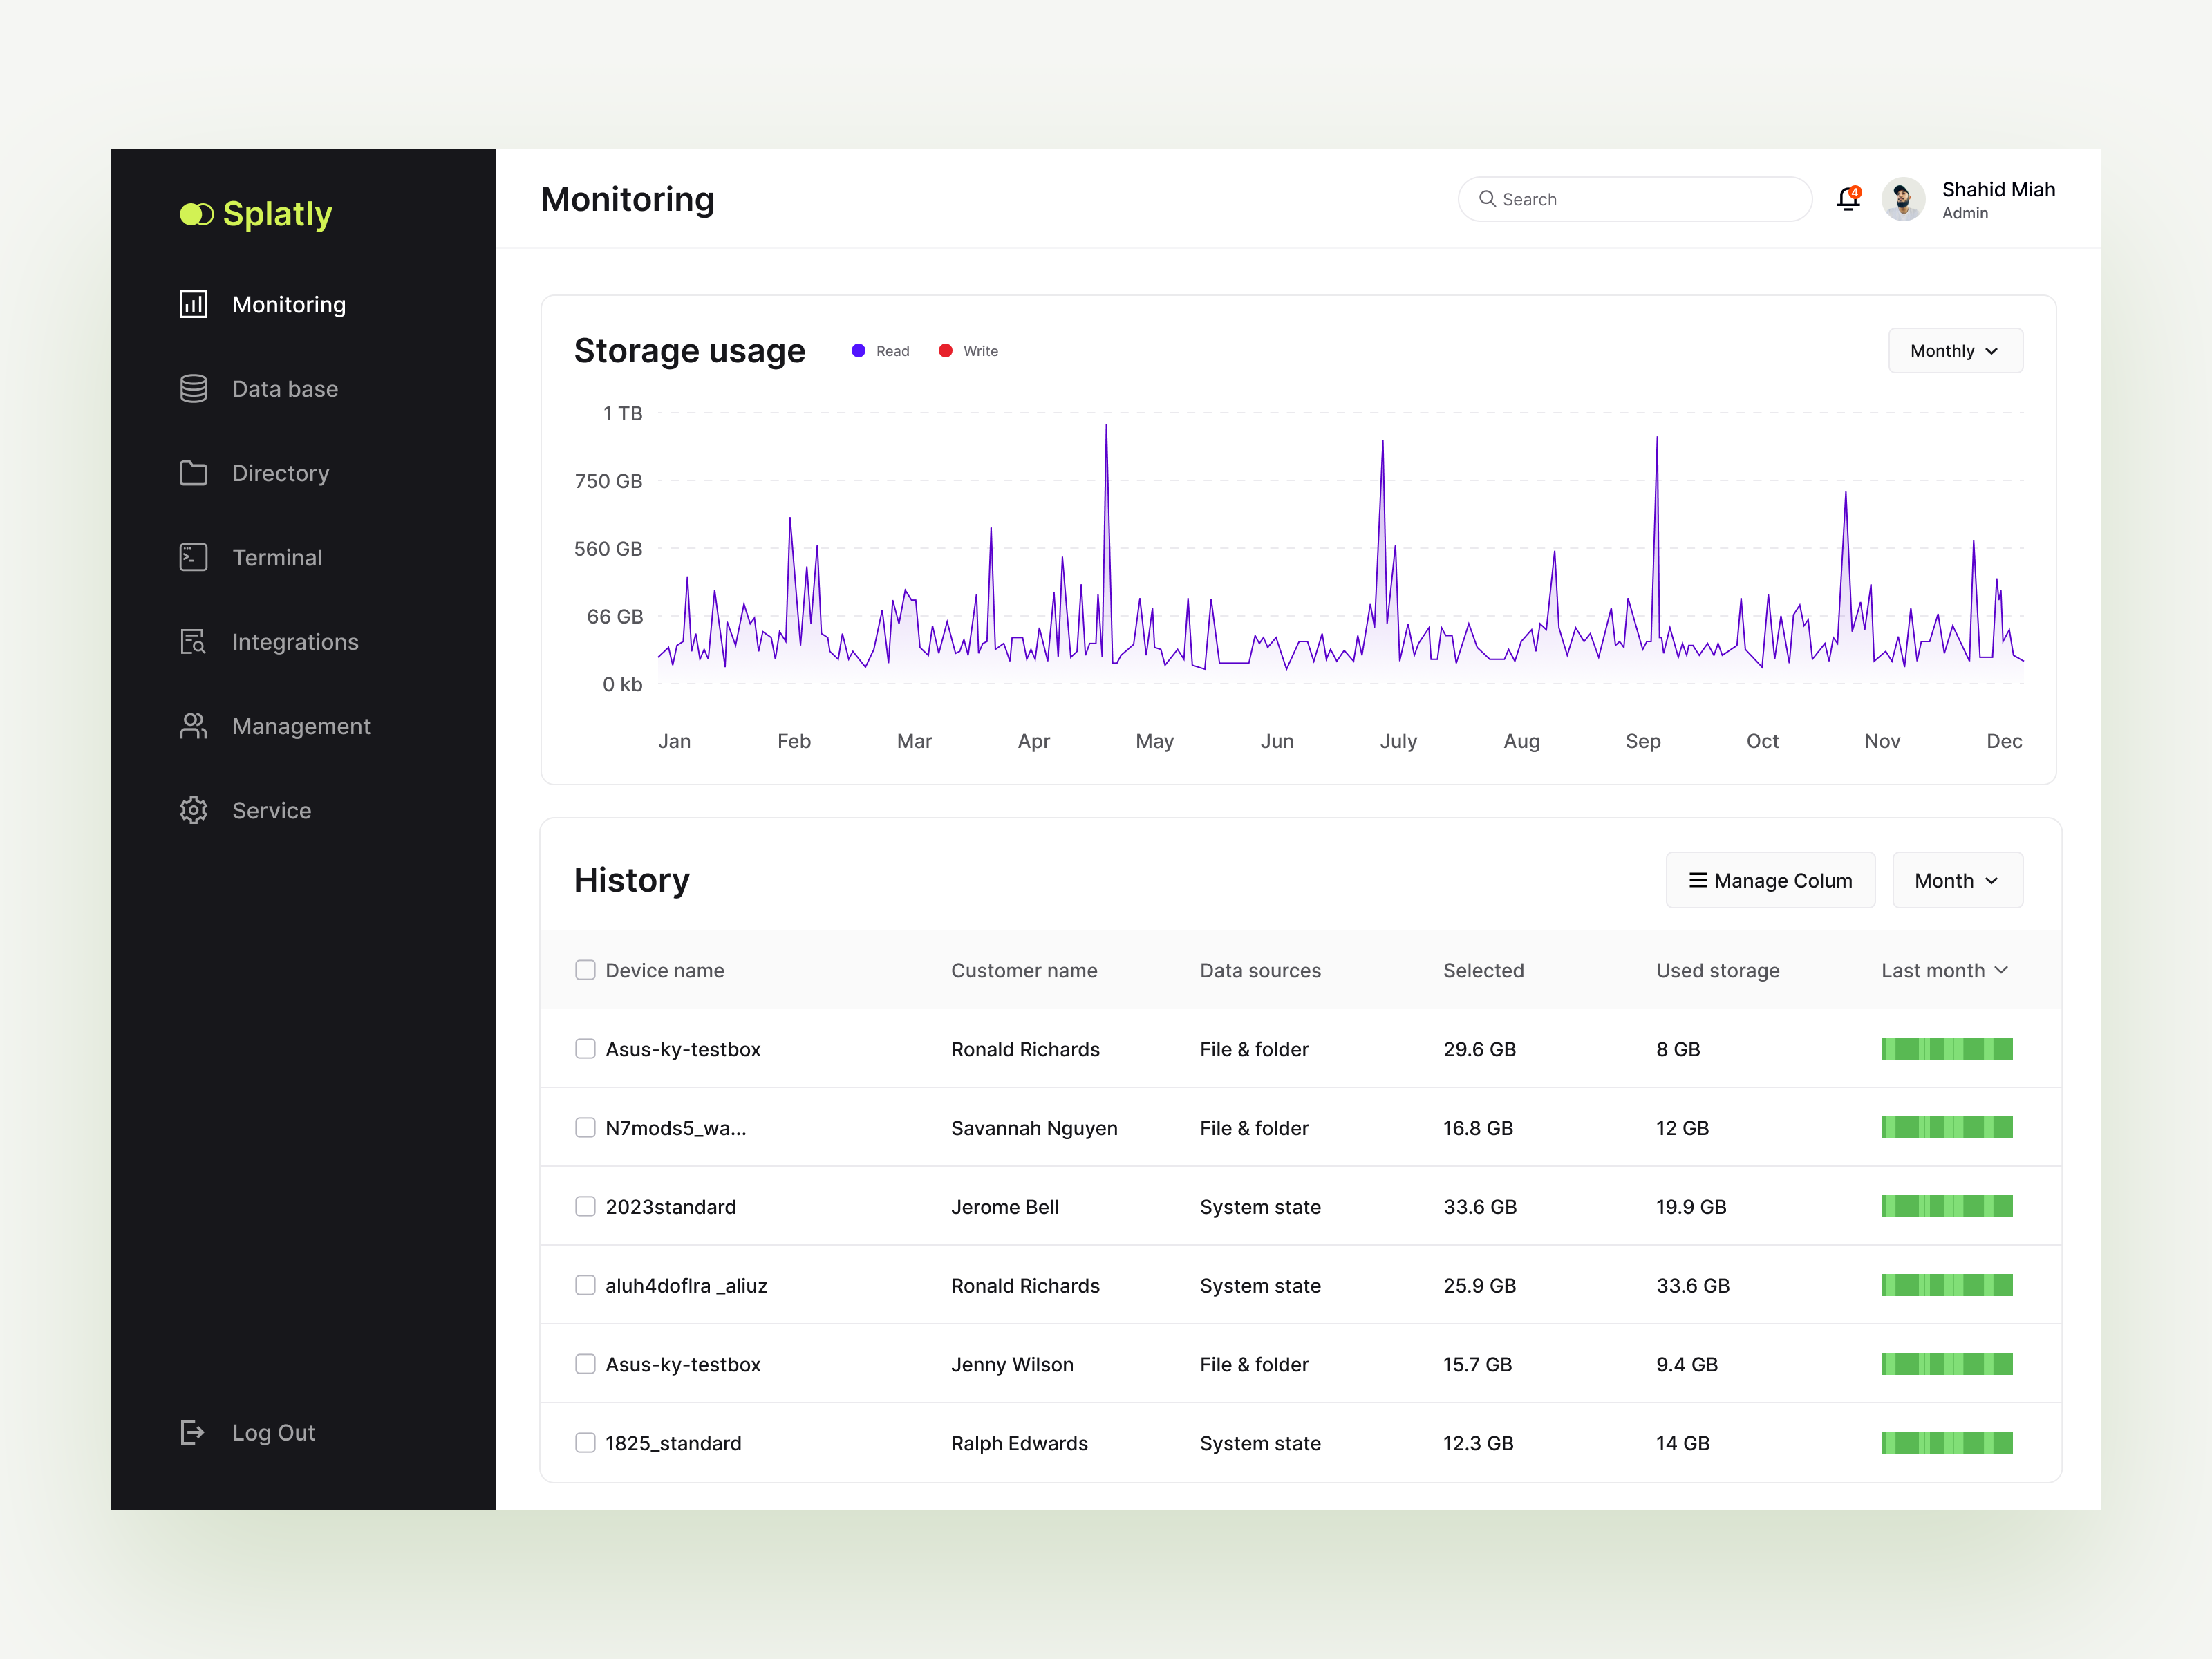Open the Monthly dropdown on Storage usage
This screenshot has width=2212, height=1659.
[x=1954, y=350]
